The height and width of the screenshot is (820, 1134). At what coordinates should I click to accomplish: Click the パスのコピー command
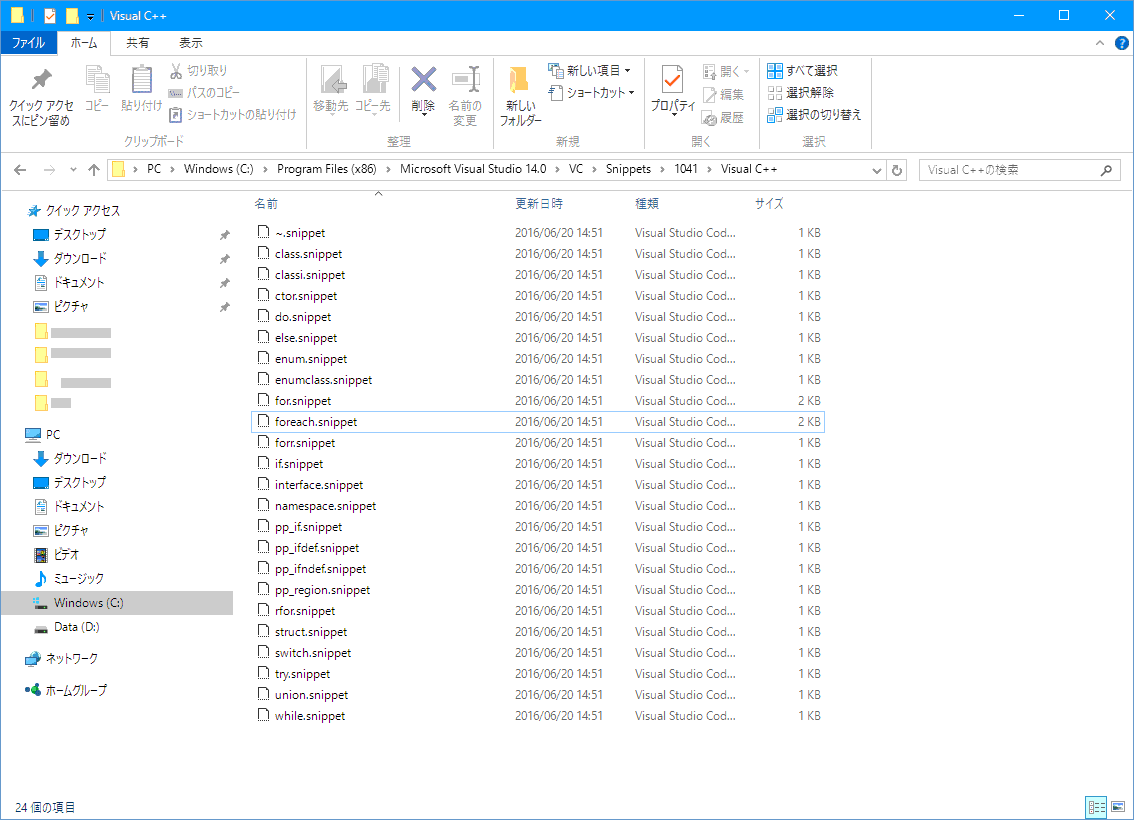point(205,93)
